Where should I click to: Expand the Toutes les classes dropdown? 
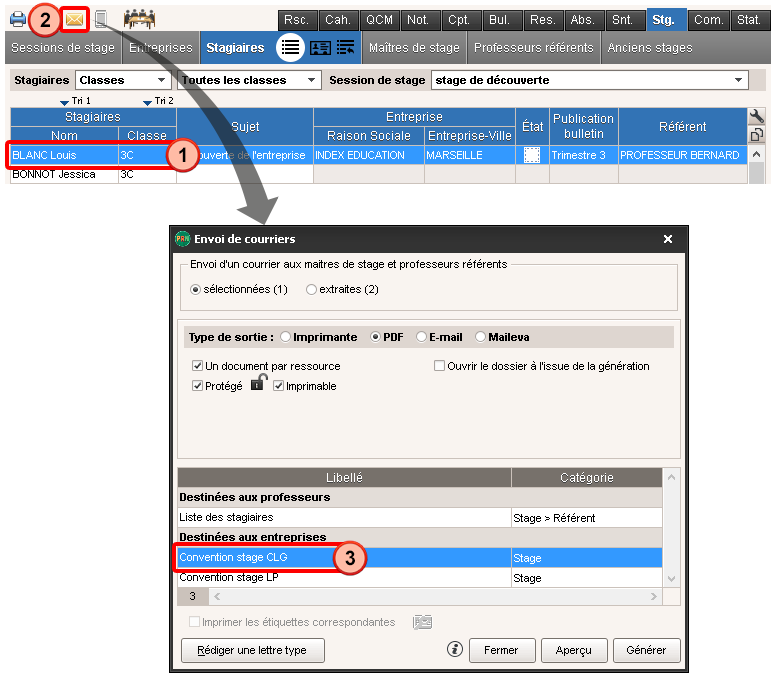[x=249, y=80]
